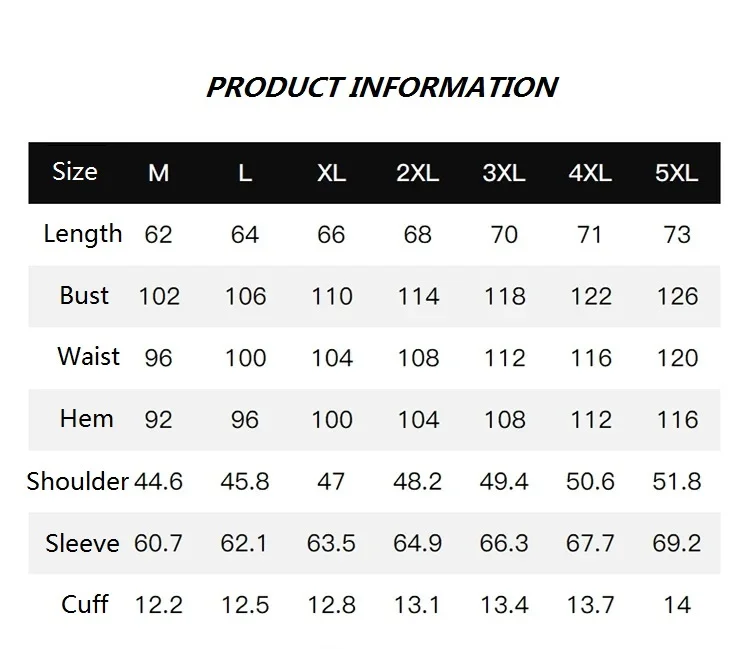Select the 3XL column header

pos(504,173)
